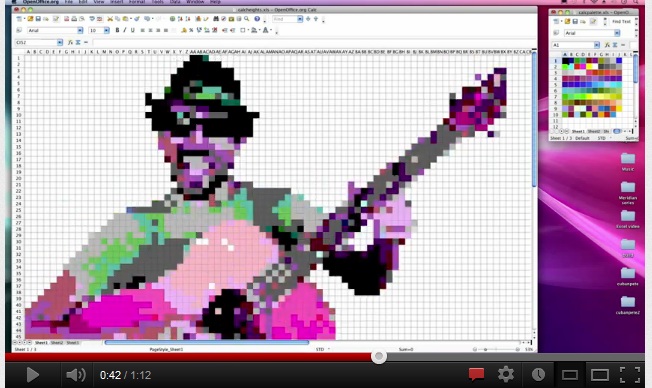The height and width of the screenshot is (388, 652).
Task: Mute the video using the speaker icon
Action: pyautogui.click(x=76, y=375)
